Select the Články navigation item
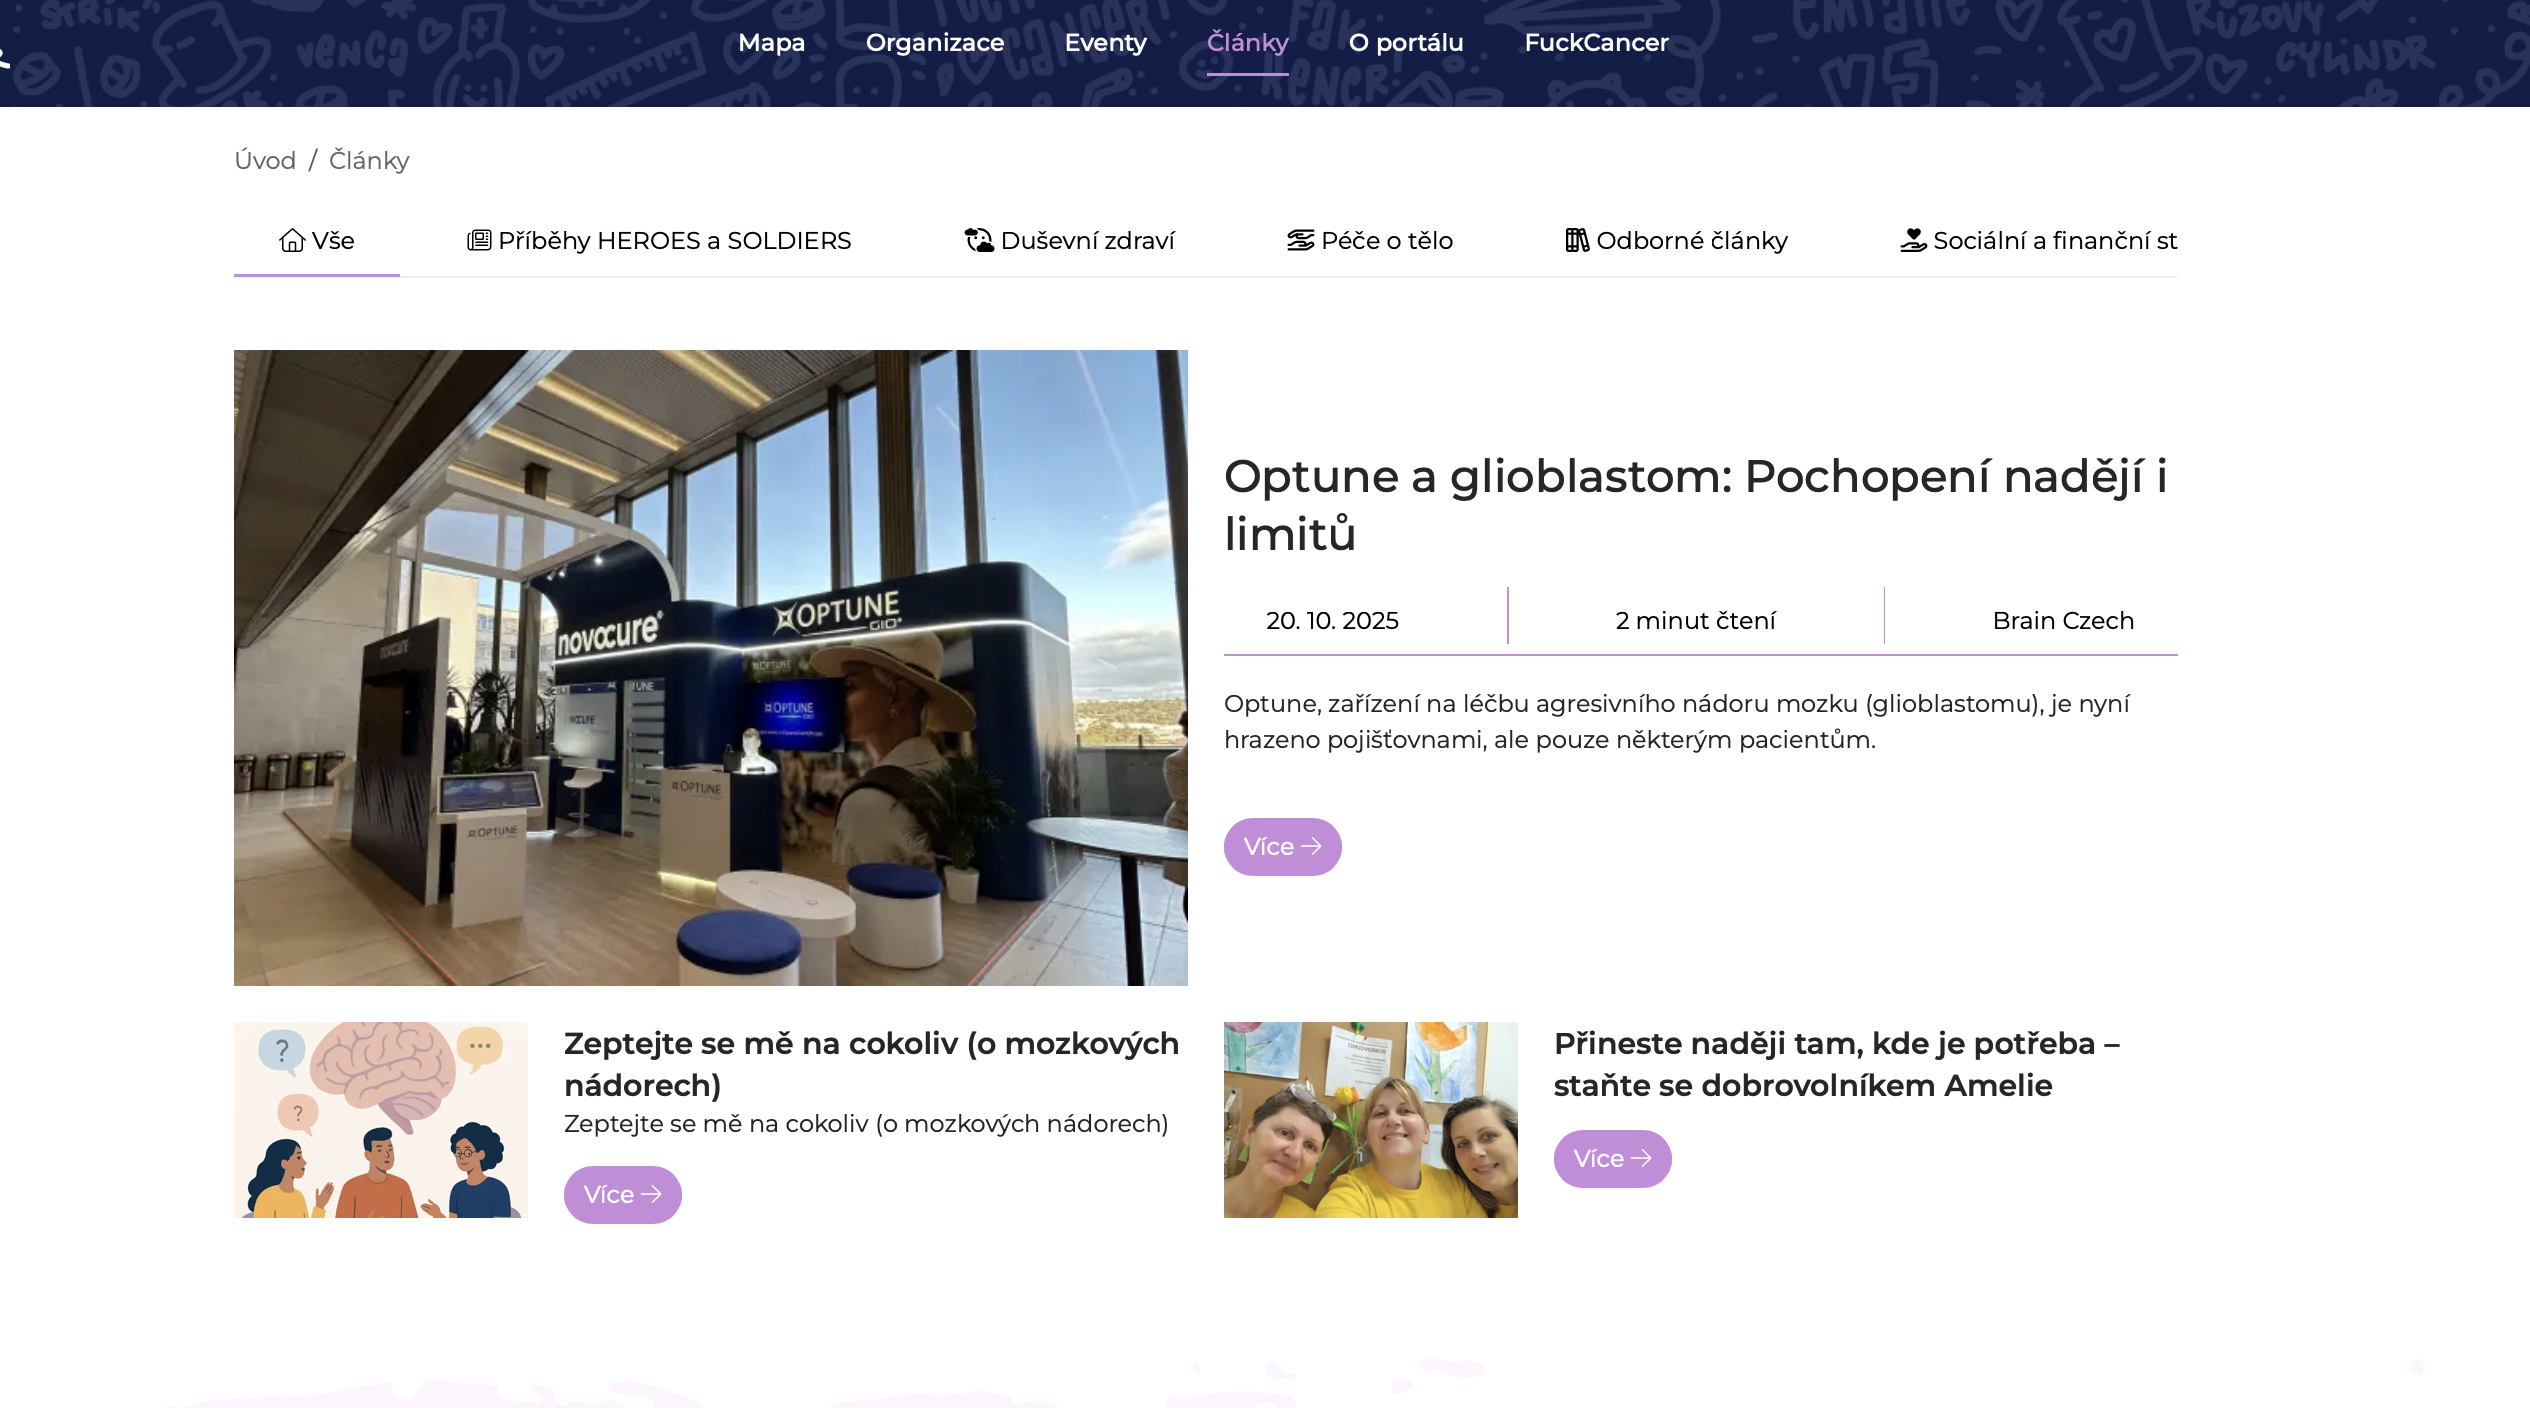Viewport: 2530px width, 1408px height. tap(1247, 43)
